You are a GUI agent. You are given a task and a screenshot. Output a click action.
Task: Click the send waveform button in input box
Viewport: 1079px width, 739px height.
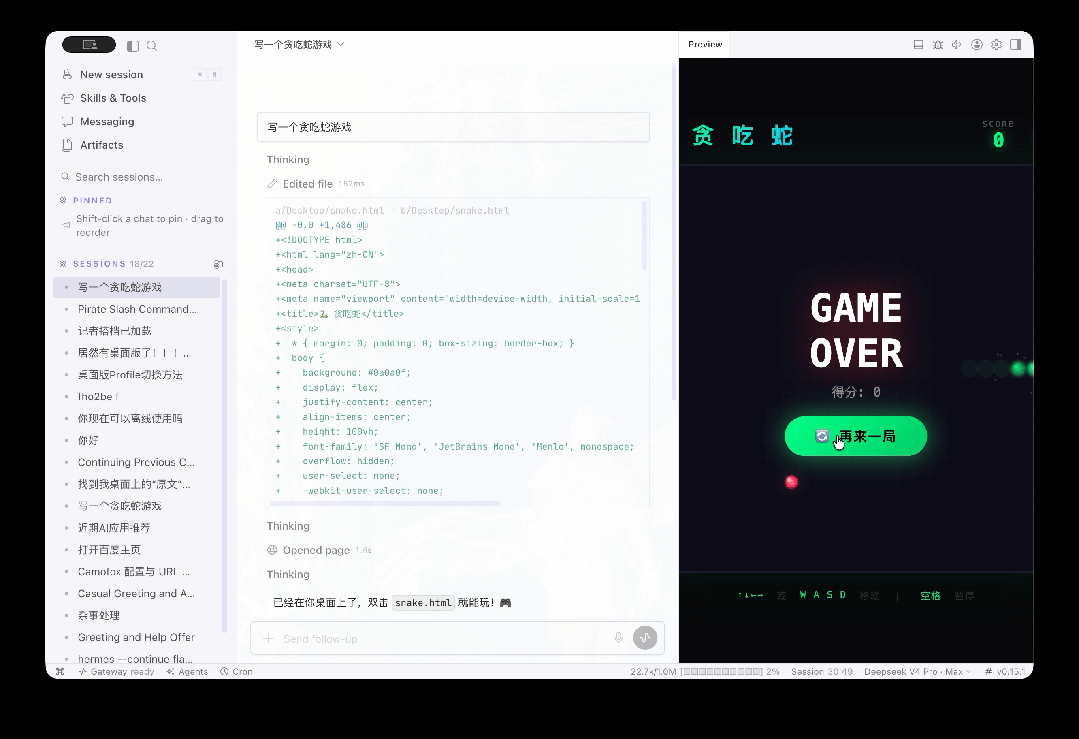click(645, 638)
